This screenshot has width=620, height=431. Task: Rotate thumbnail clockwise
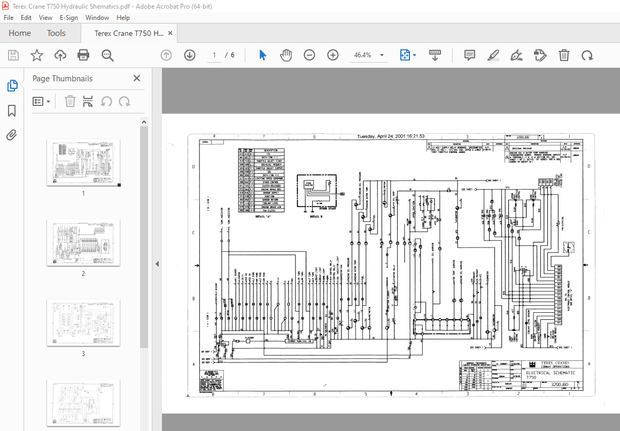point(125,102)
